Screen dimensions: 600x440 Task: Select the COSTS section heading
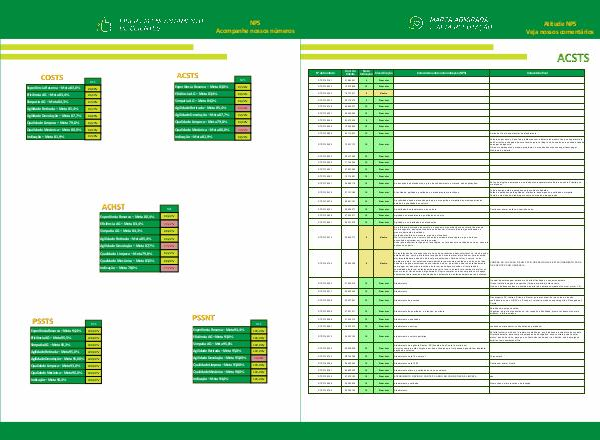point(52,77)
